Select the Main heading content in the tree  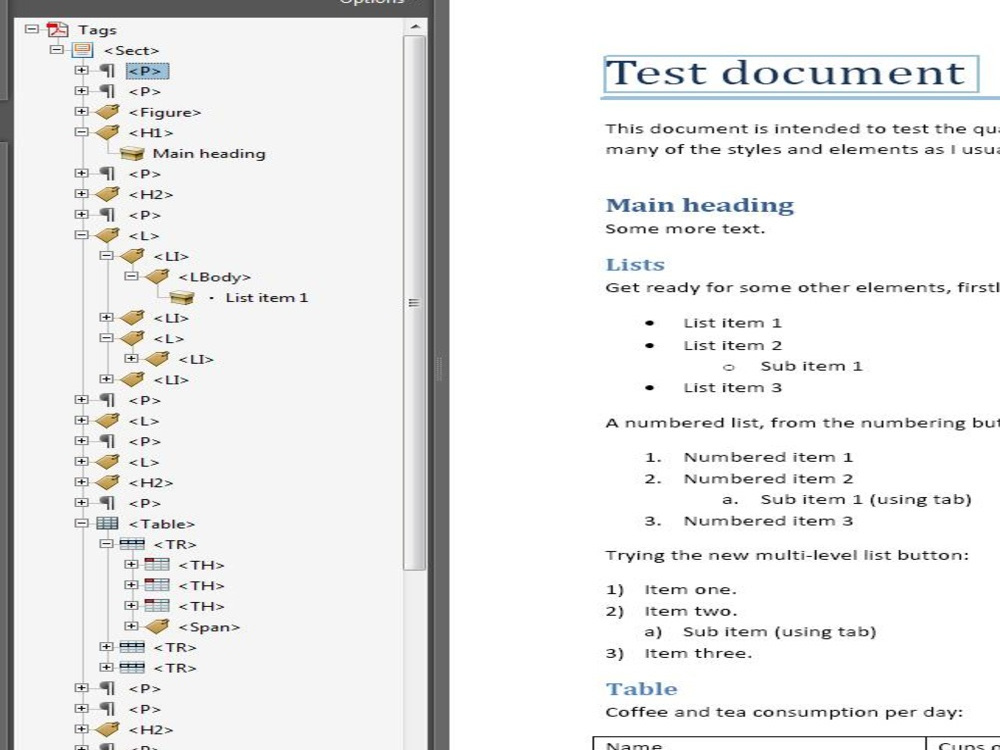209,154
